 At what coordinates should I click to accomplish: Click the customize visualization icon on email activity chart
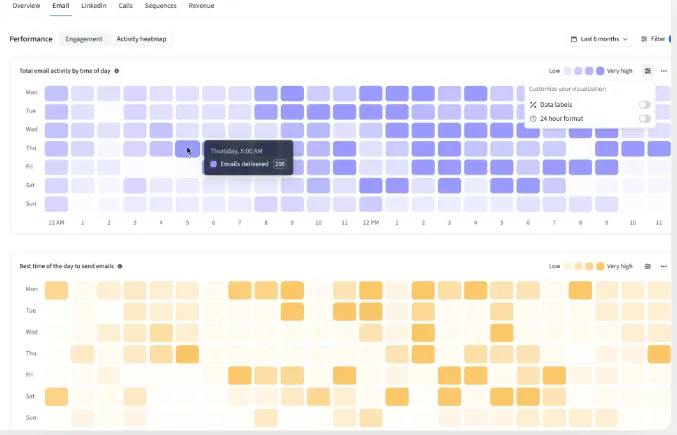click(648, 71)
